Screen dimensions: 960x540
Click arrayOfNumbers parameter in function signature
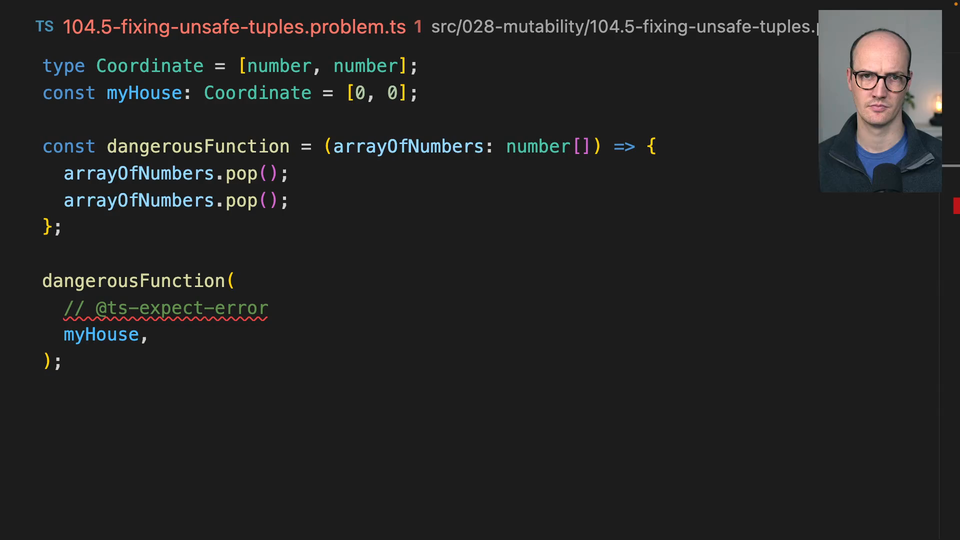408,147
